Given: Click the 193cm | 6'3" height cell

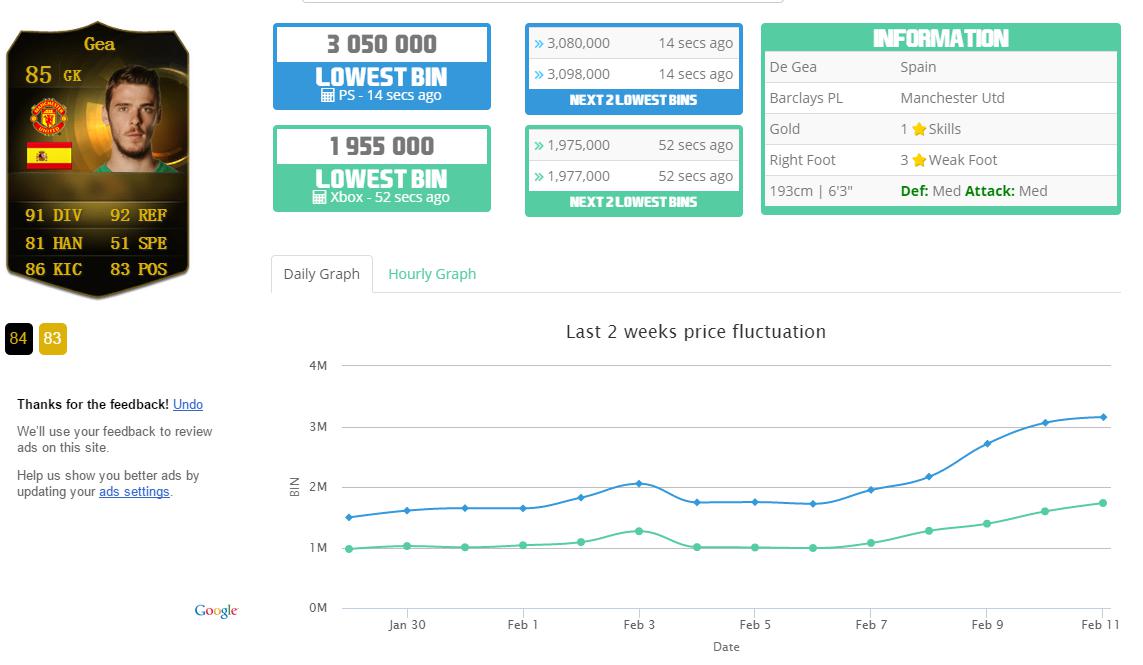Looking at the screenshot, I should pyautogui.click(x=811, y=191).
